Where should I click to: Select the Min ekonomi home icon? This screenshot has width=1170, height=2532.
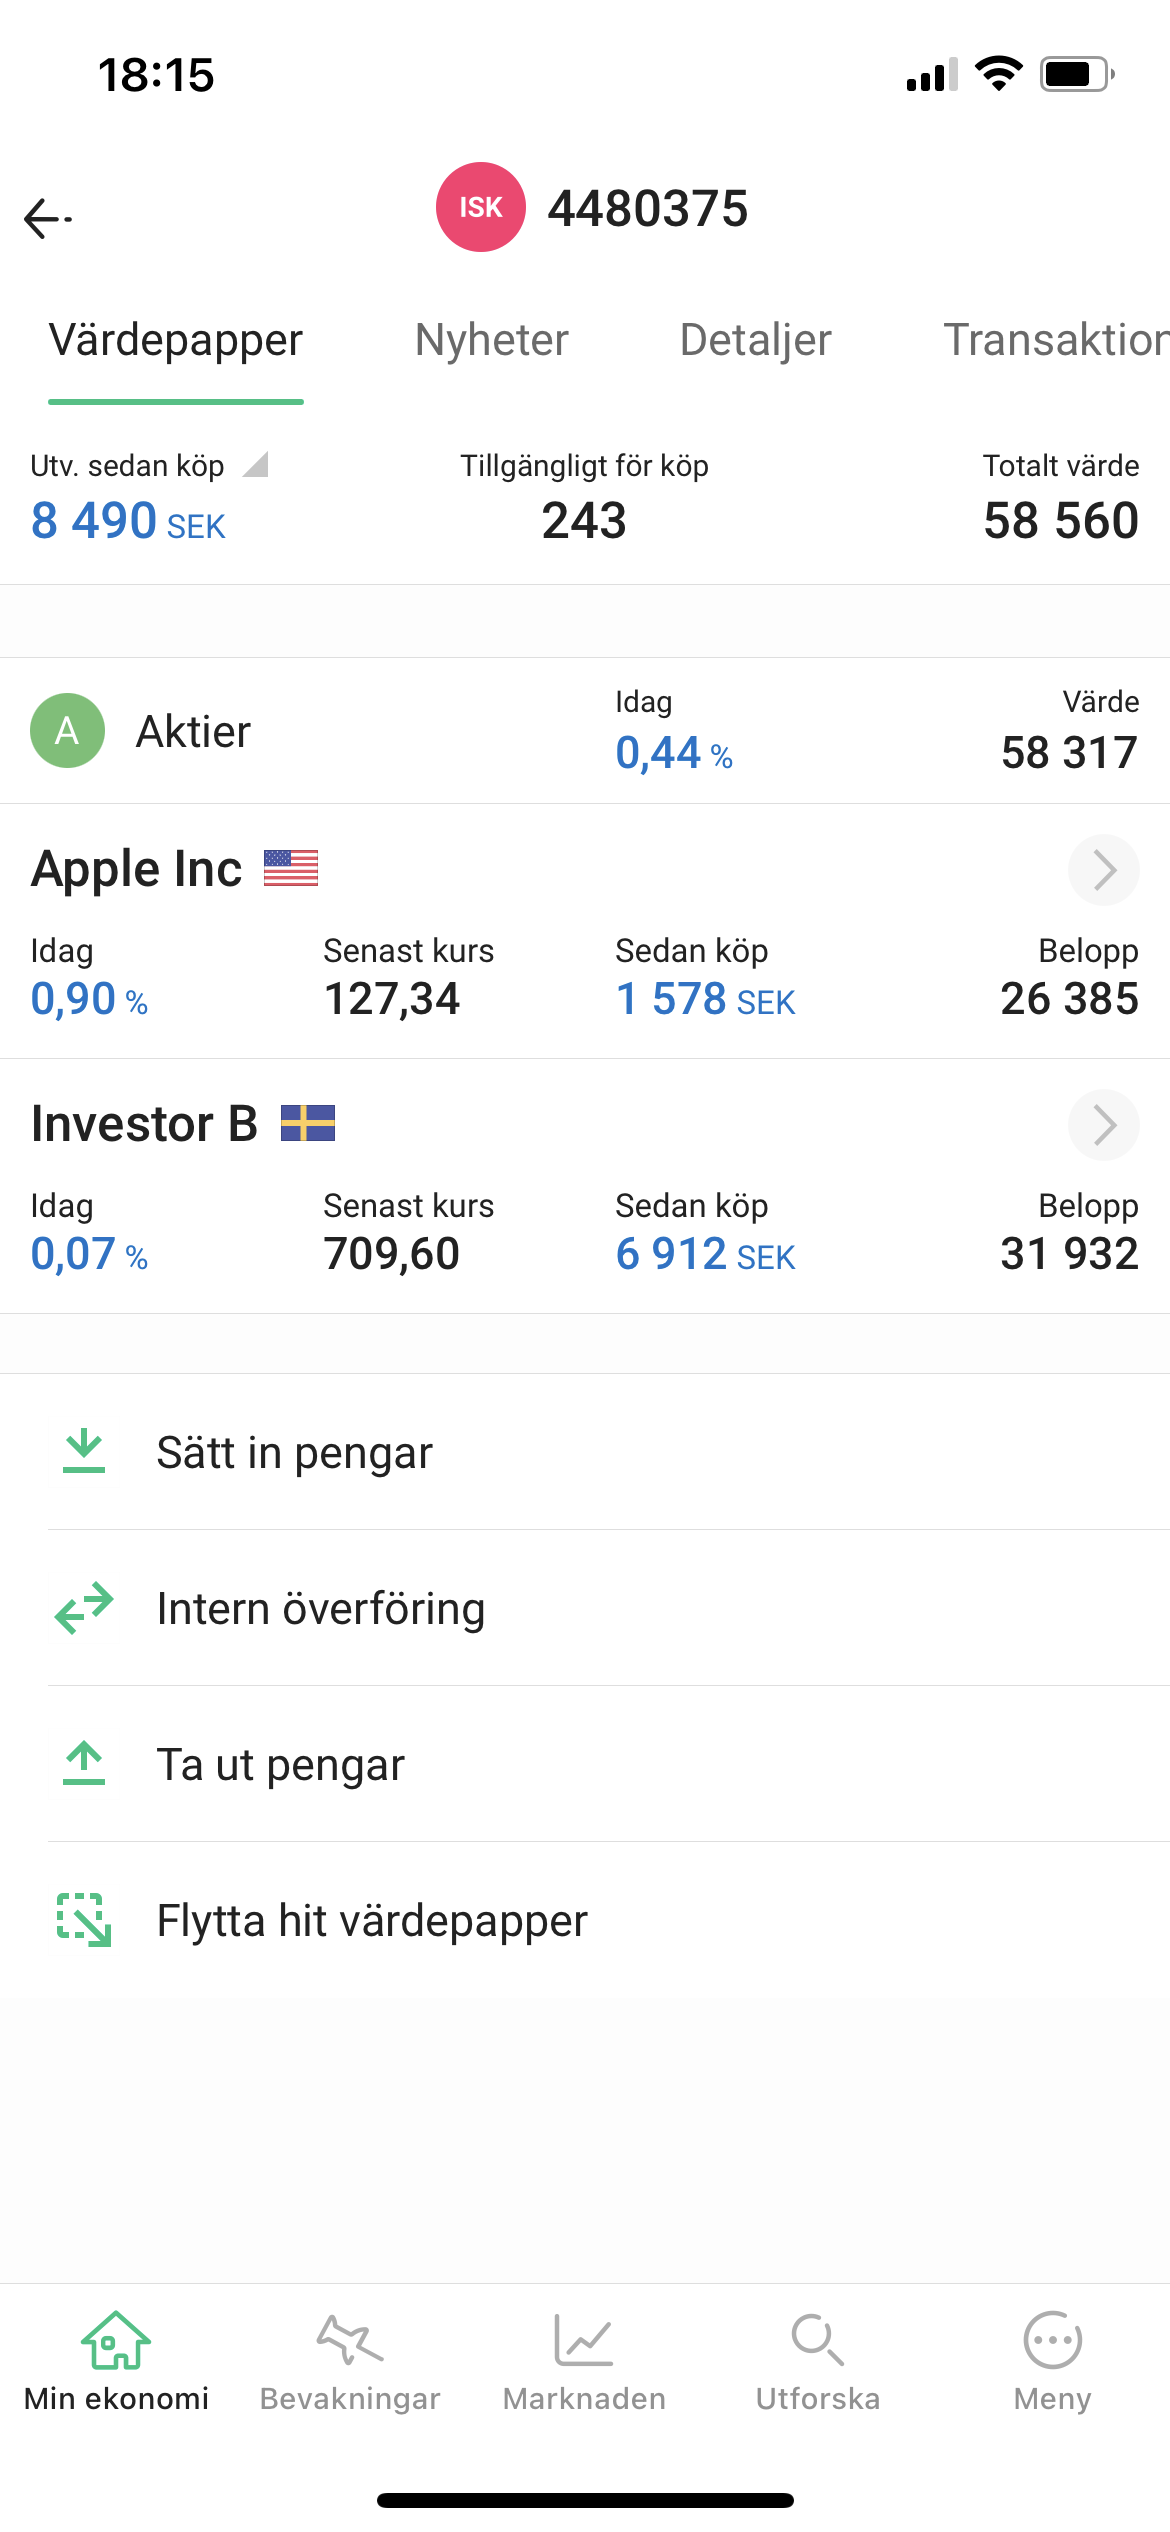click(116, 2340)
